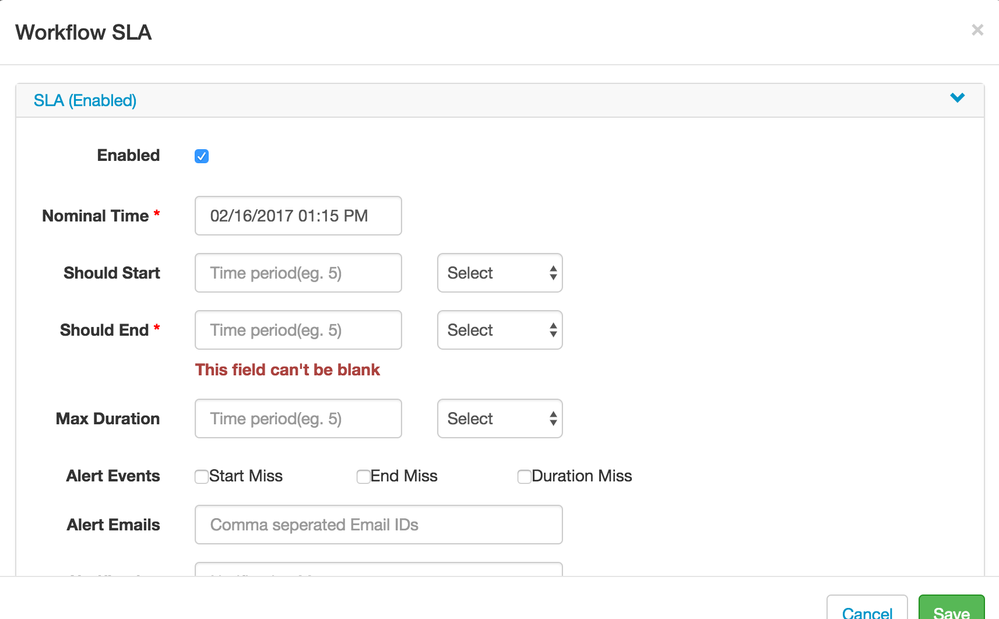This screenshot has width=999, height=619.
Task: Collapse the SLA panel chevron icon
Action: tap(957, 98)
